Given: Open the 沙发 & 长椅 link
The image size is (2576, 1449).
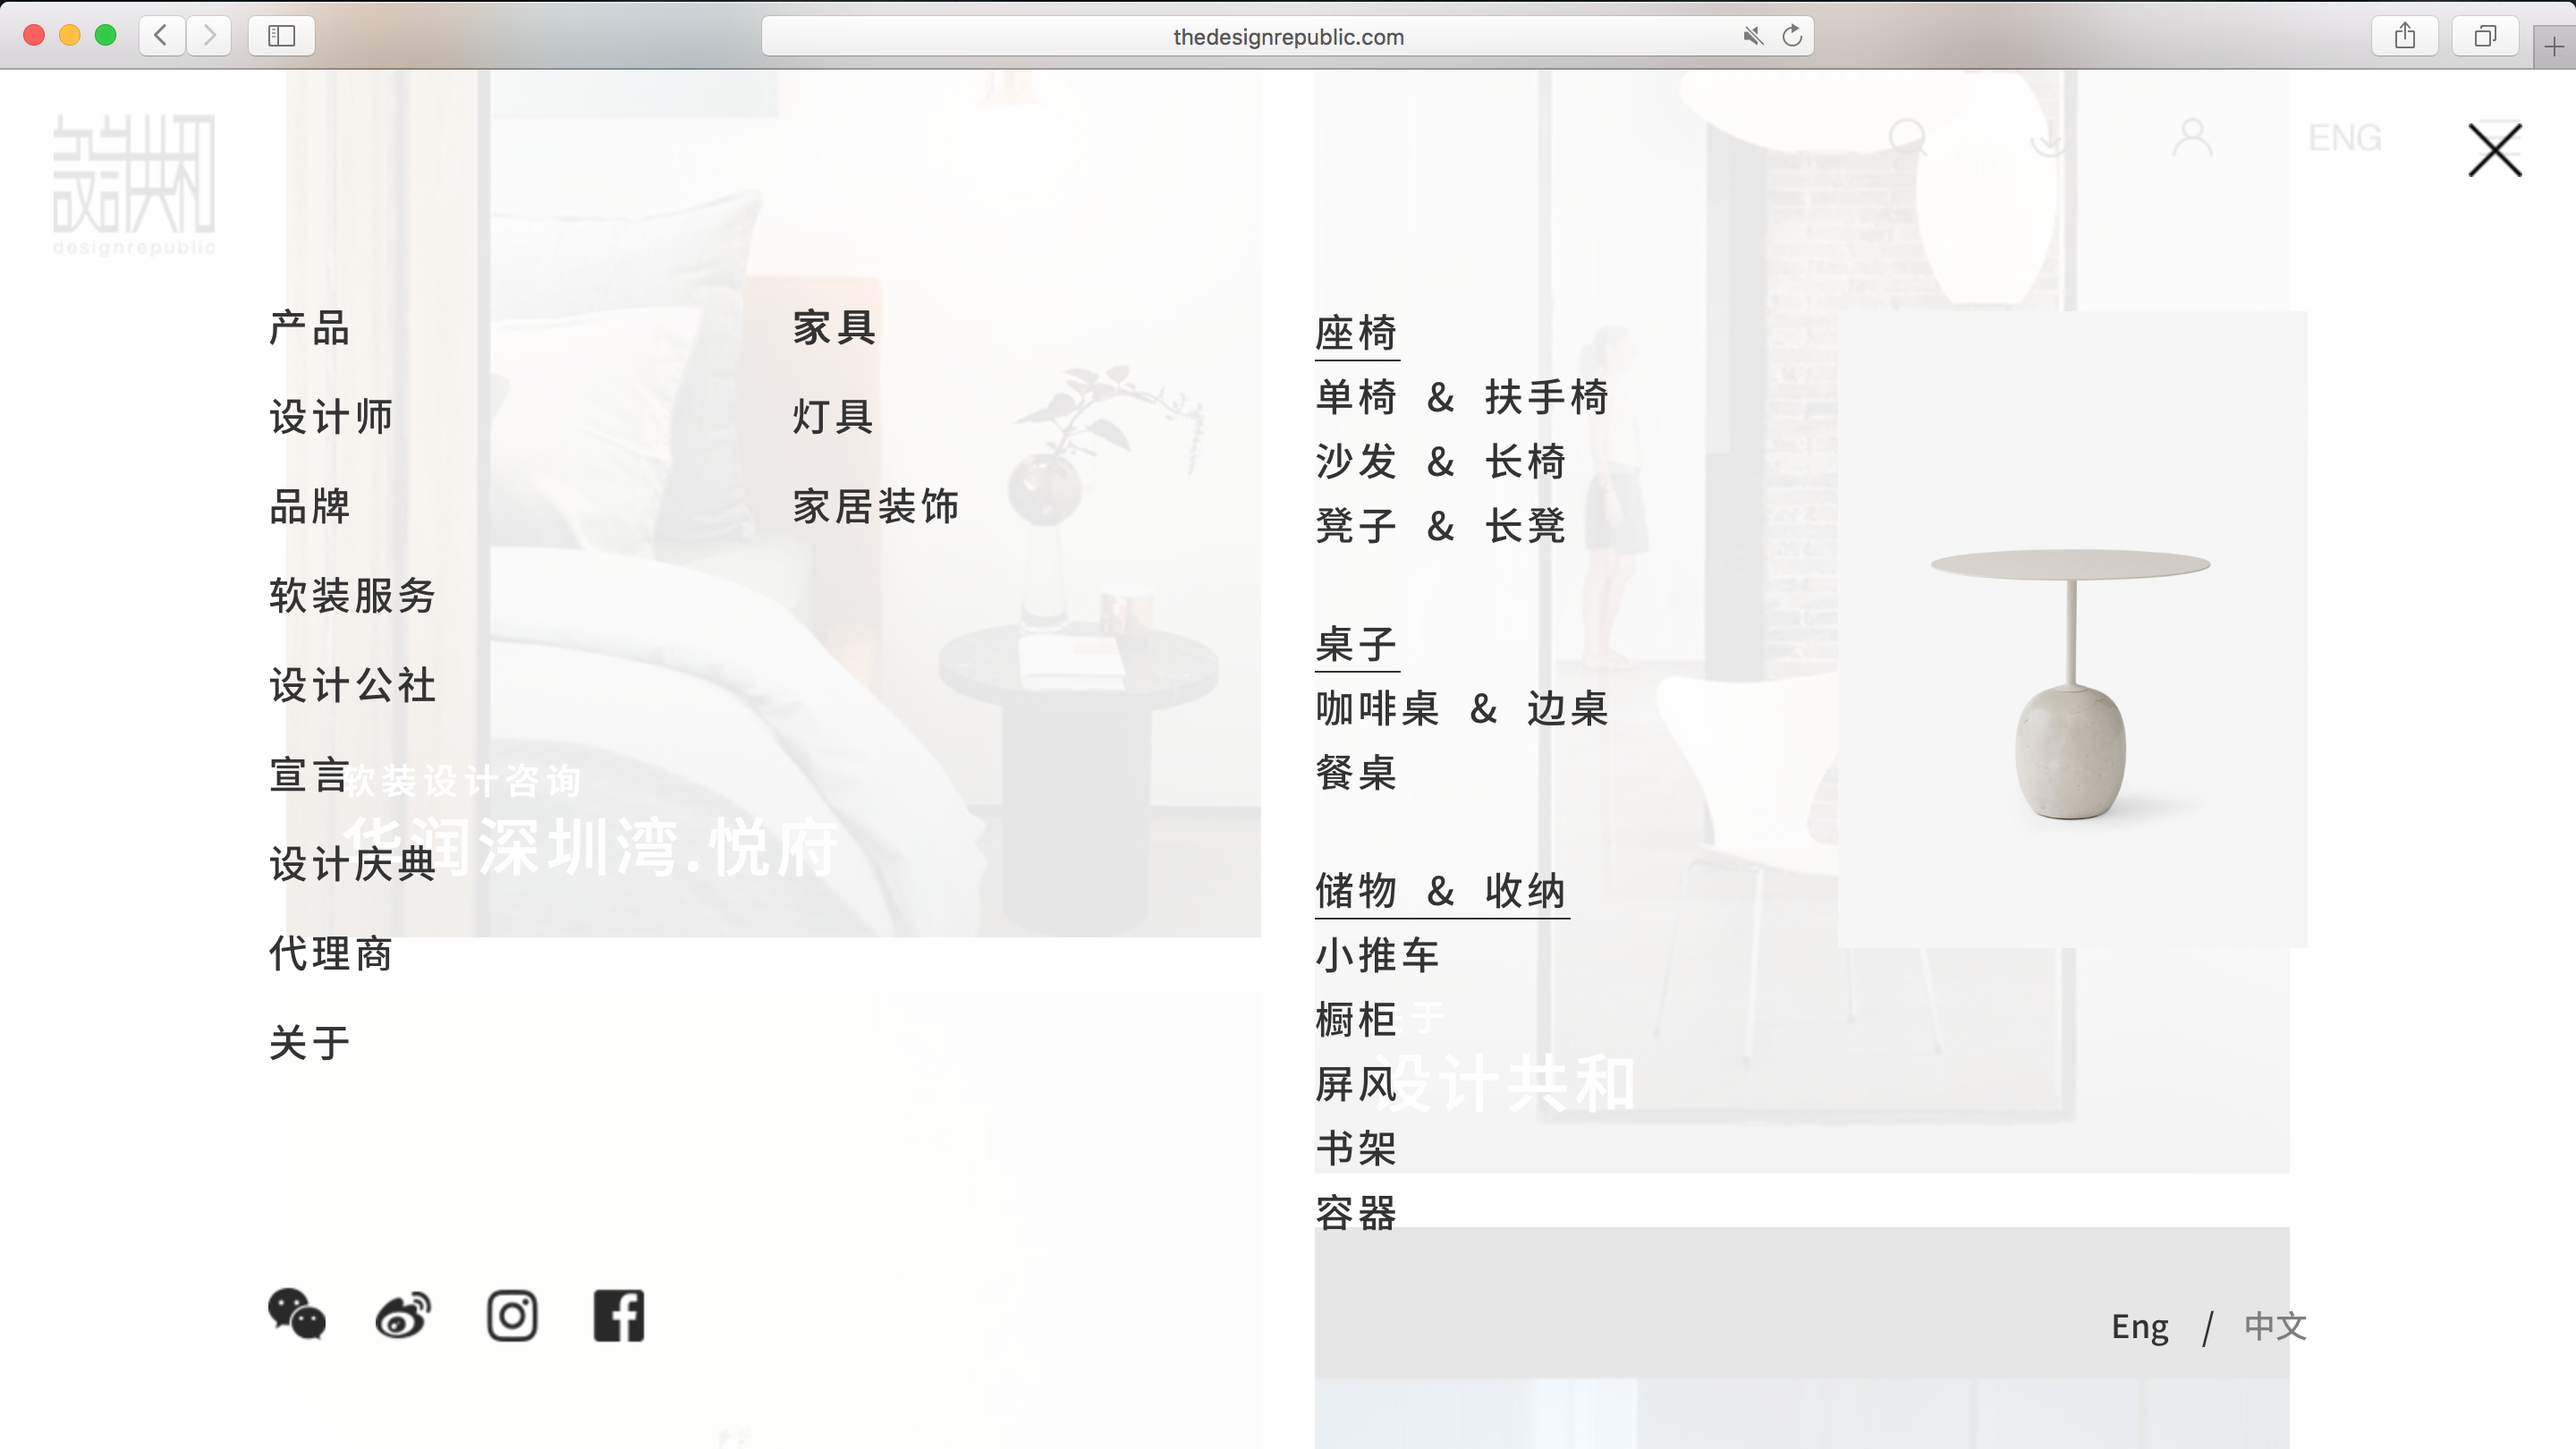Looking at the screenshot, I should pyautogui.click(x=1440, y=462).
